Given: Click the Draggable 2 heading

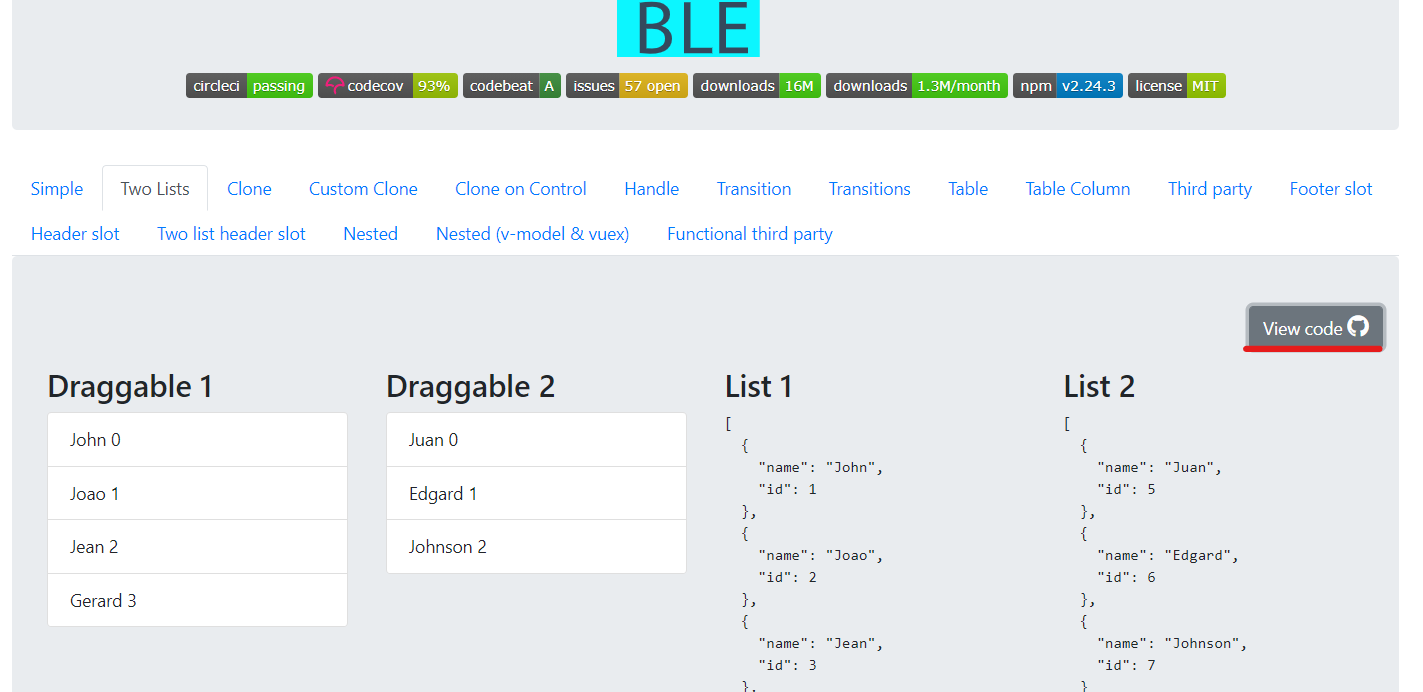Looking at the screenshot, I should coord(470,386).
